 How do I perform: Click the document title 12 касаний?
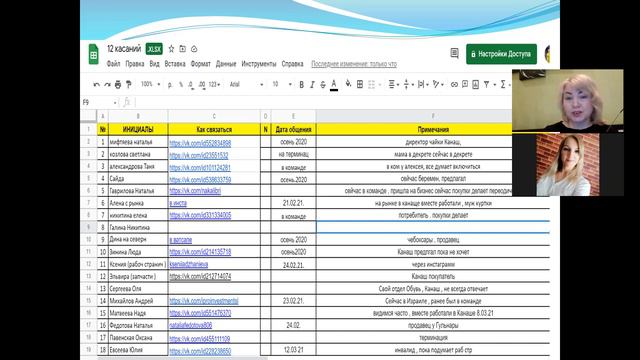(124, 49)
